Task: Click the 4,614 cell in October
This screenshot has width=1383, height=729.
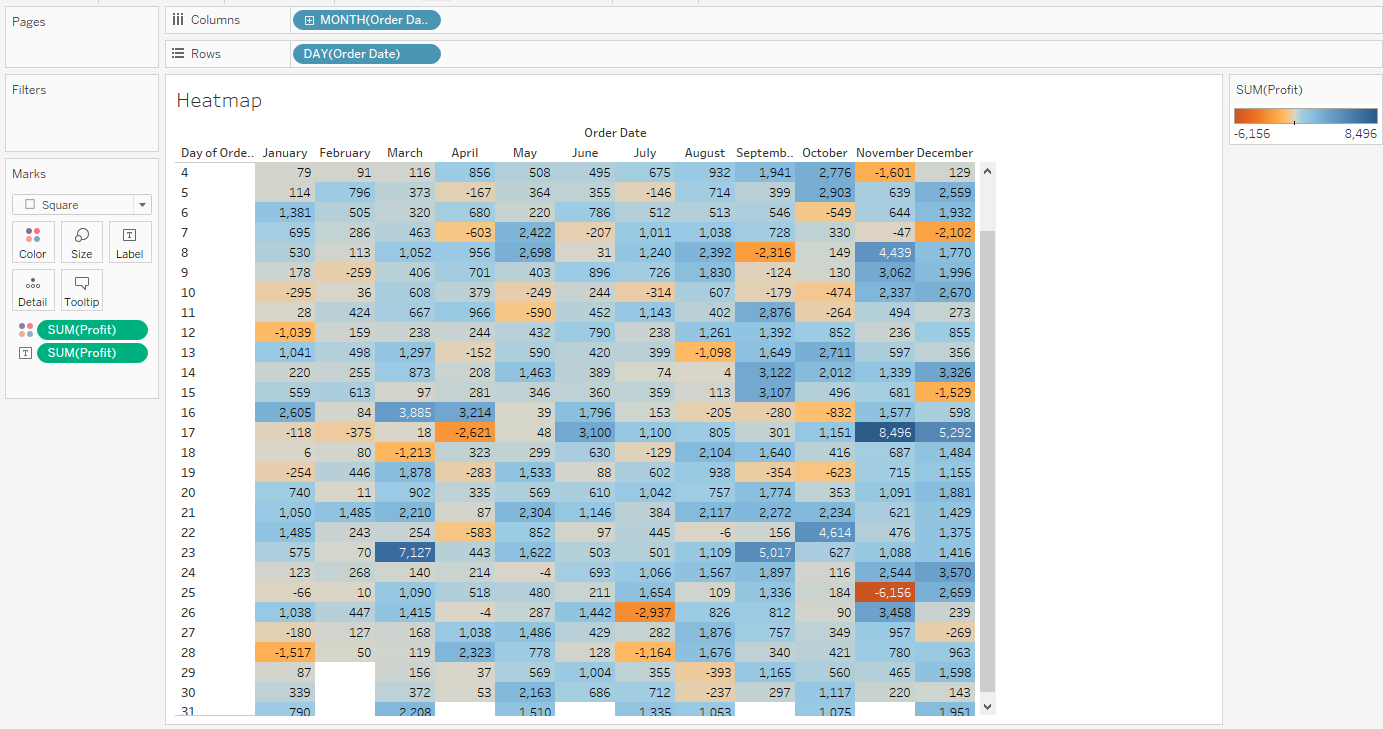Action: 825,532
